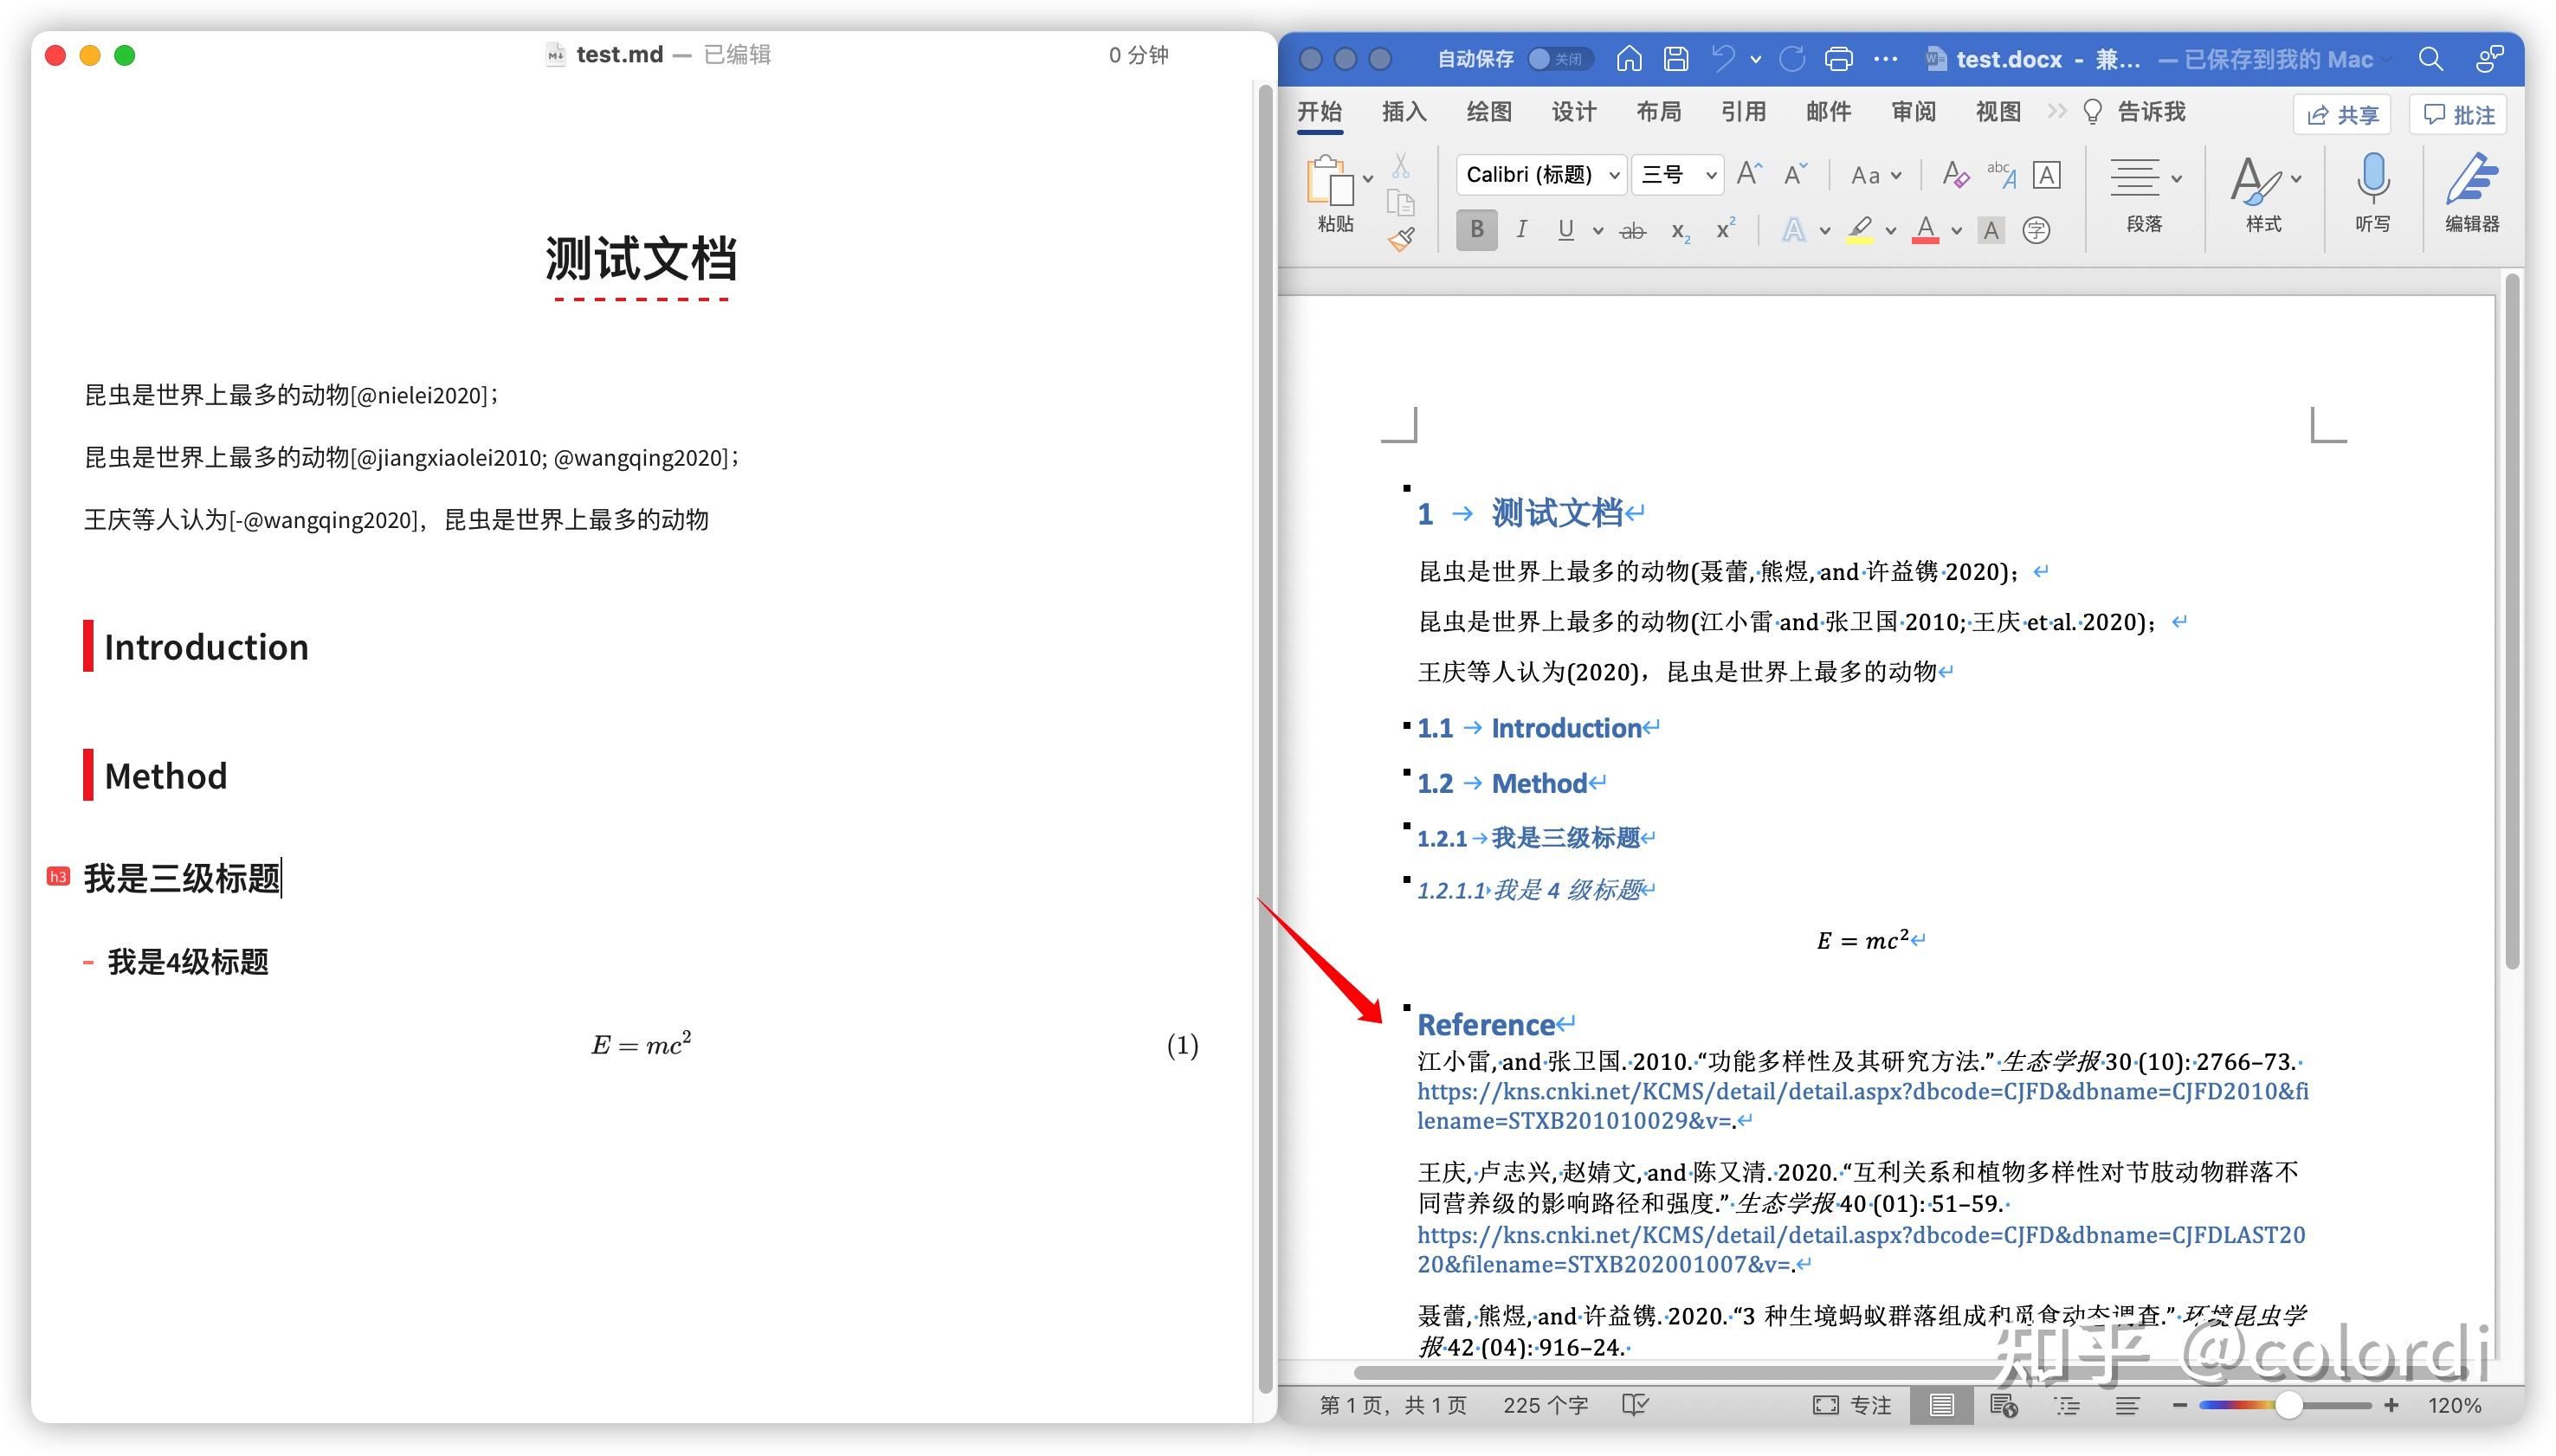This screenshot has height=1456, width=2556.
Task: Apply the red font color
Action: point(1925,231)
